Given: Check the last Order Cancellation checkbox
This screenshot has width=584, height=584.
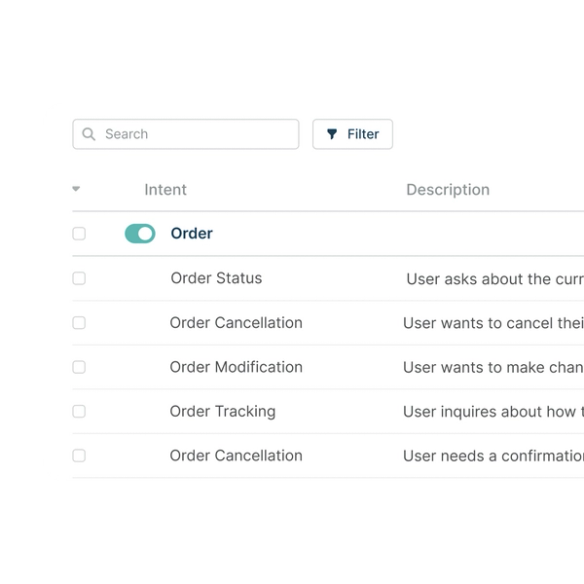Looking at the screenshot, I should click(x=79, y=456).
